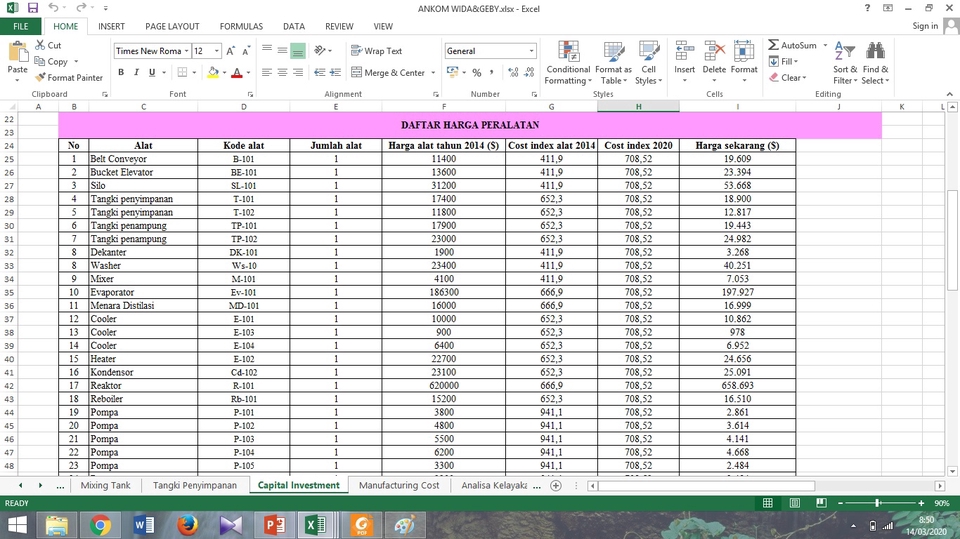The height and width of the screenshot is (539, 960).
Task: Toggle Underline formatting
Action: pyautogui.click(x=151, y=72)
